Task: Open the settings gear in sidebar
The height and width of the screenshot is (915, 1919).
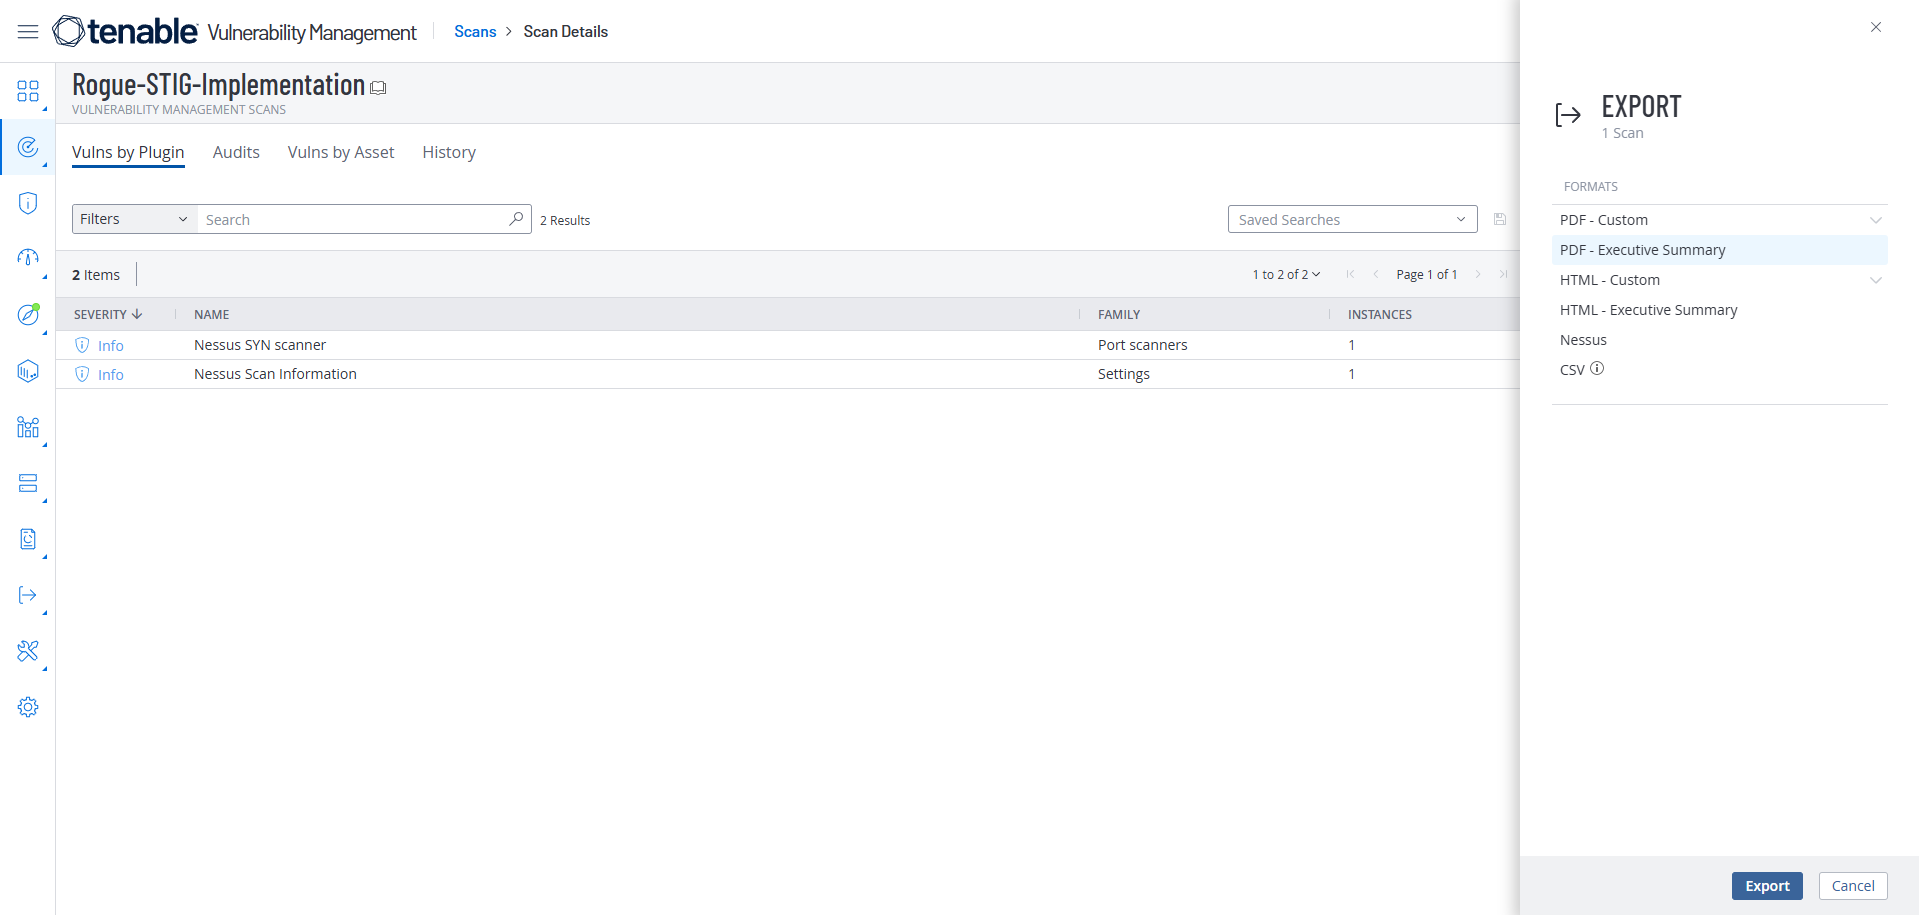Action: (28, 707)
